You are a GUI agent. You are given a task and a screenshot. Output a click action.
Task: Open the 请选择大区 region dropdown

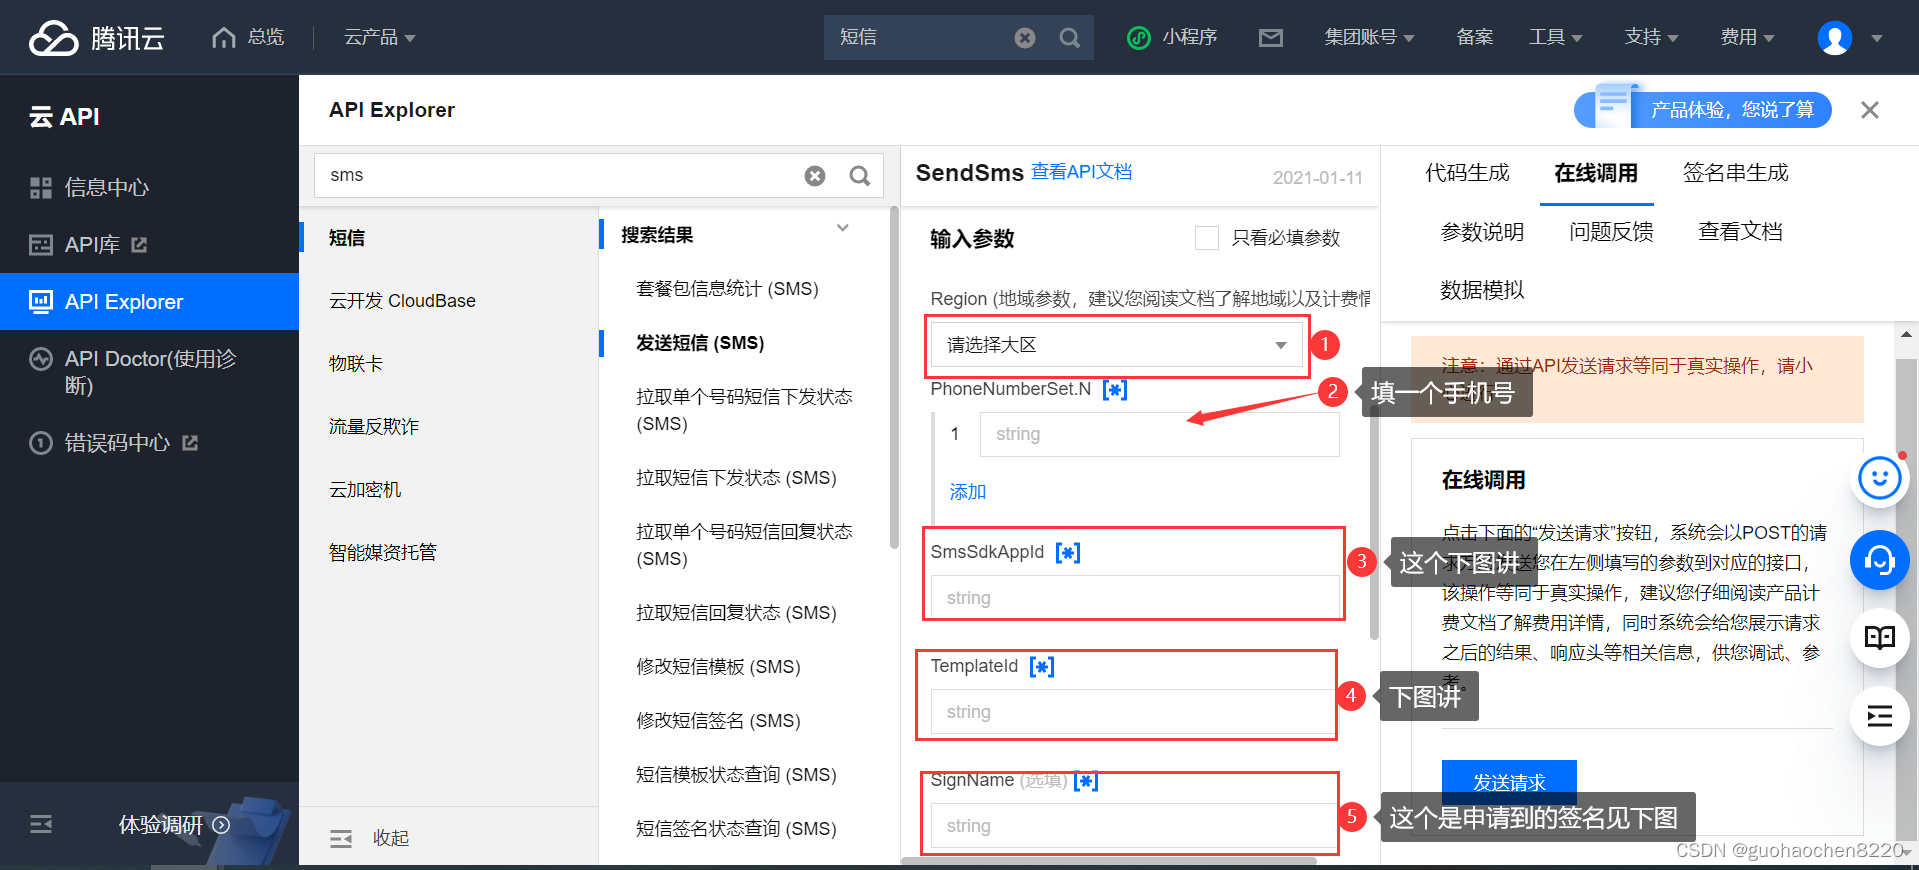point(1117,345)
